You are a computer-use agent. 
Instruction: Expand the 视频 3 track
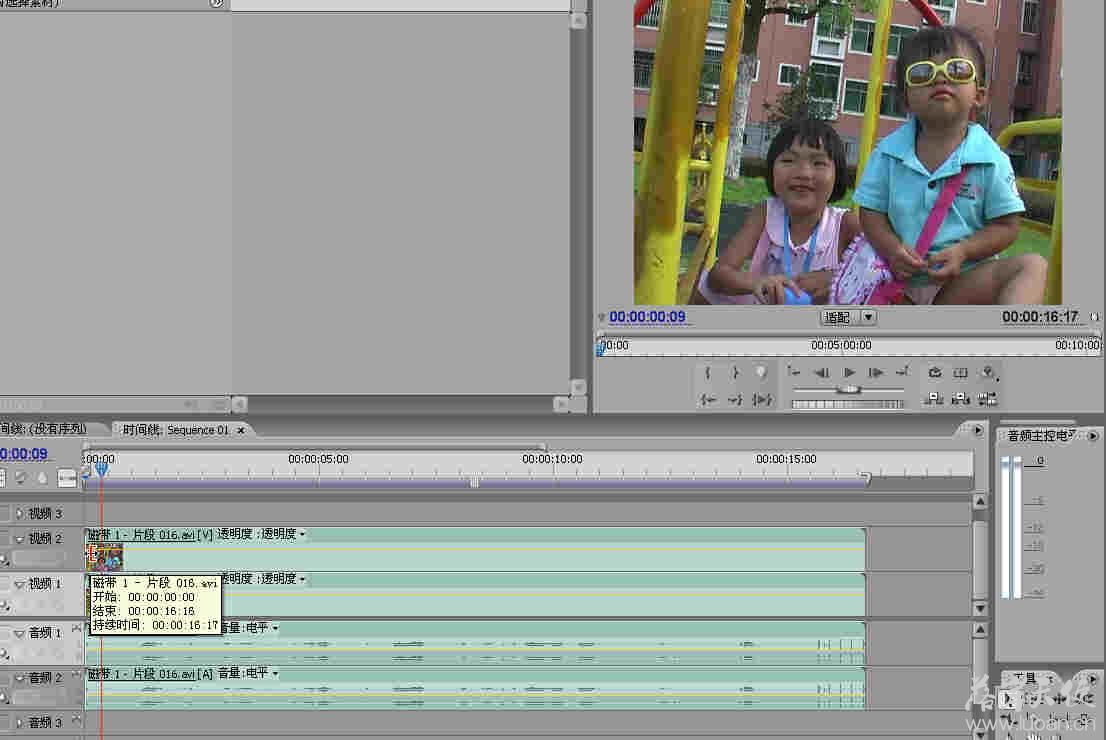(19, 514)
